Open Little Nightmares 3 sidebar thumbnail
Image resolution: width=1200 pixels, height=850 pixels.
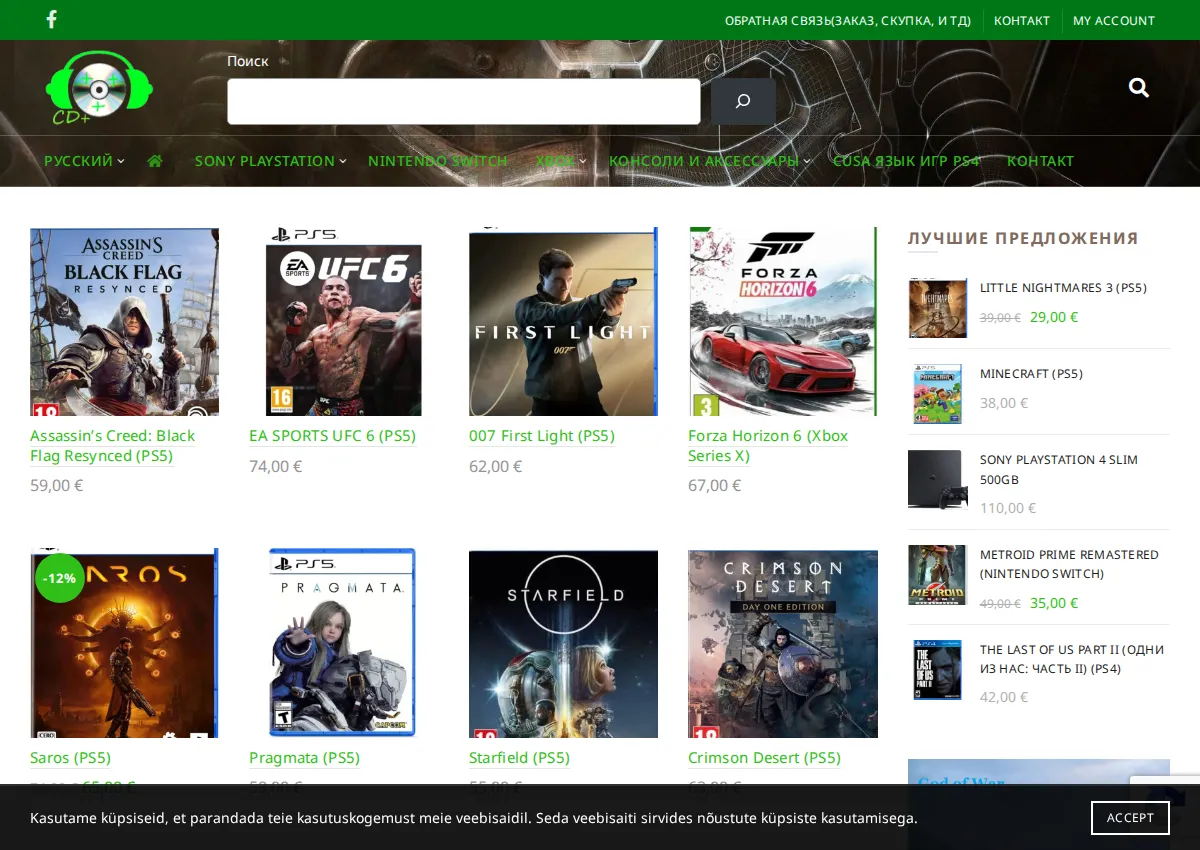click(x=937, y=308)
